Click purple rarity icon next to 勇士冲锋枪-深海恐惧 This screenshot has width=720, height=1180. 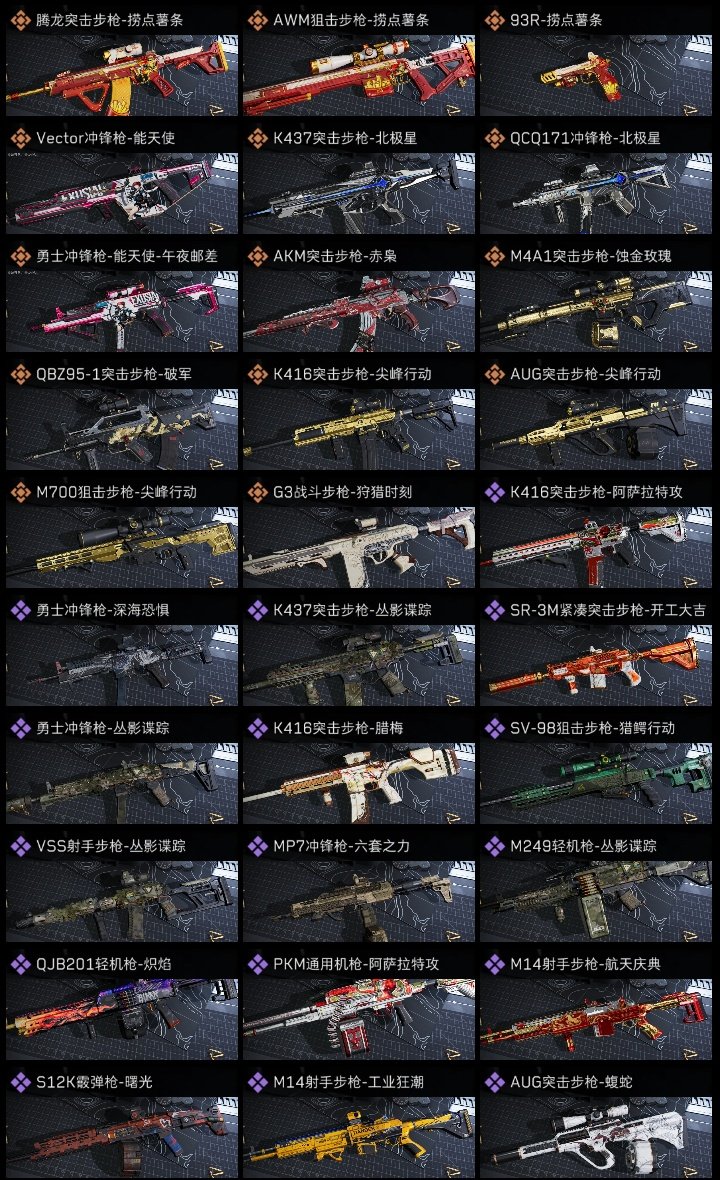pos(20,610)
